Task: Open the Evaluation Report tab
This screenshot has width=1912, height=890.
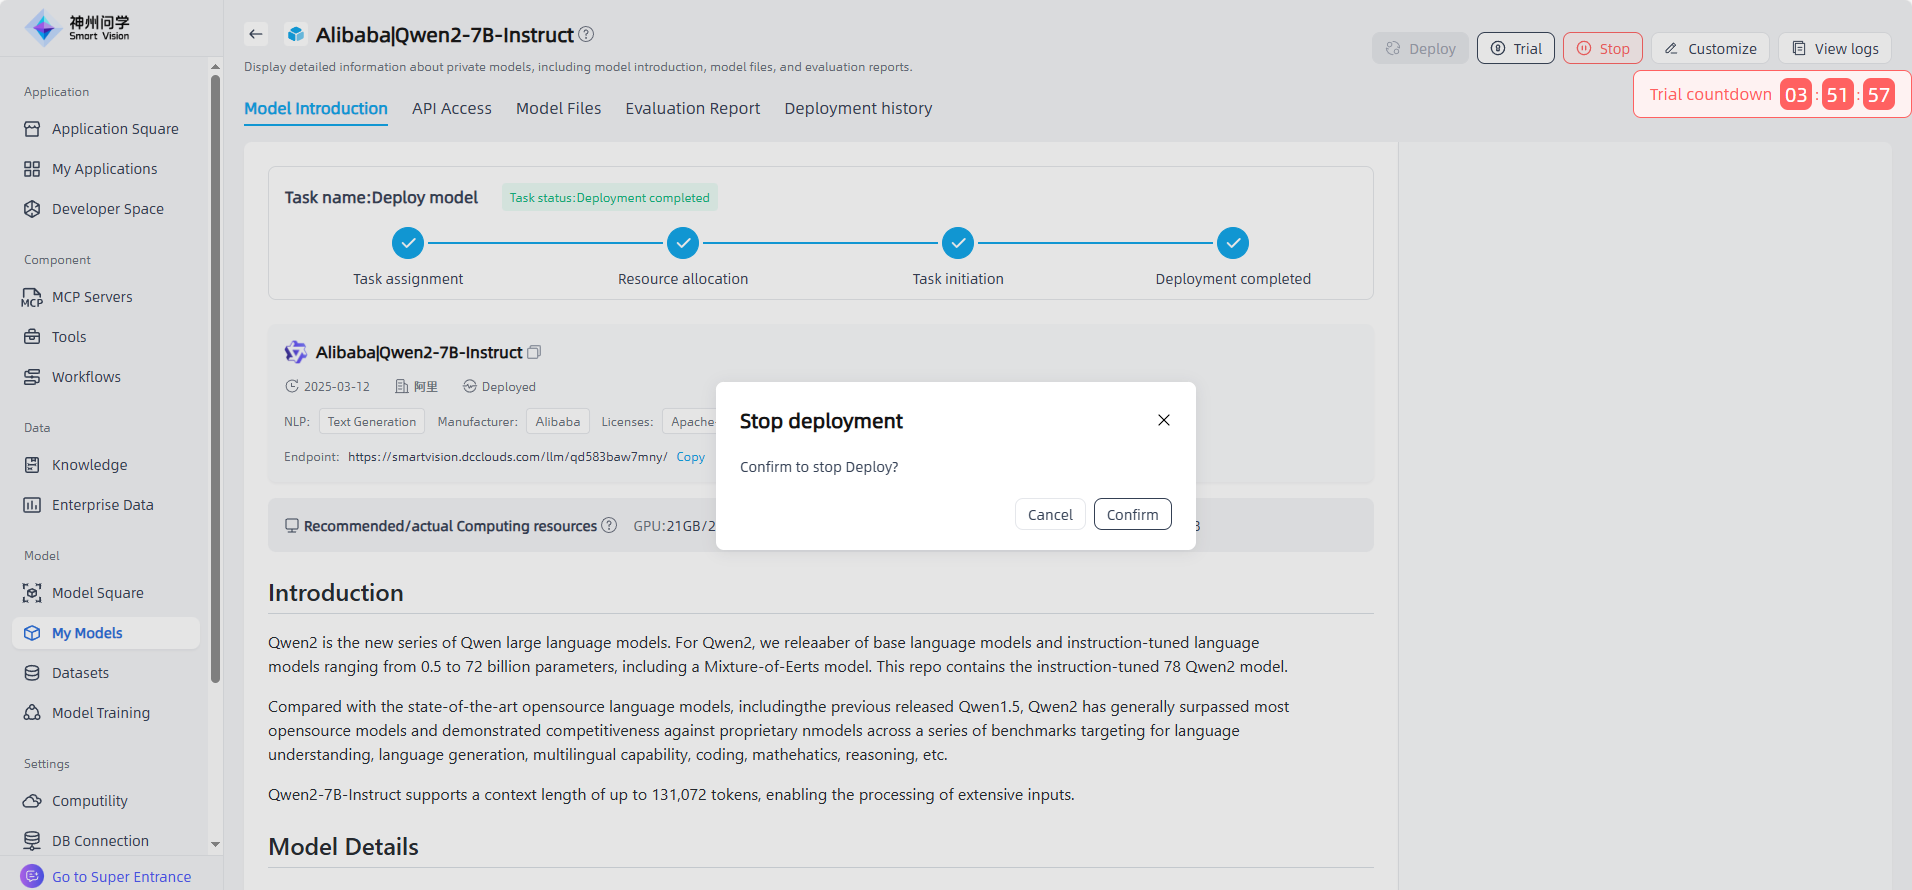Action: pos(692,108)
